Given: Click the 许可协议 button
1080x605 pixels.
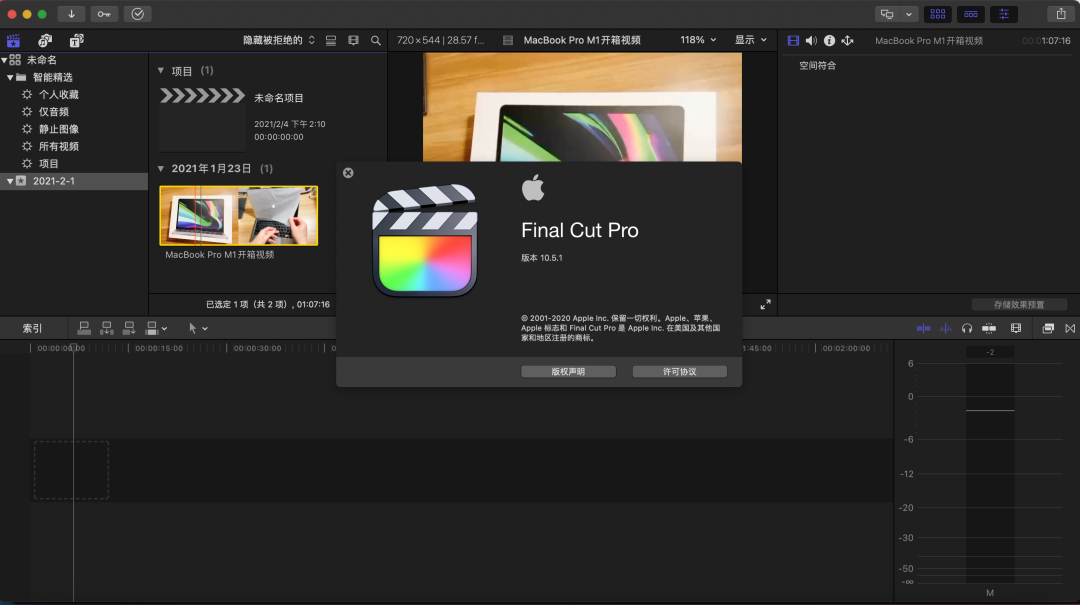Looking at the screenshot, I should click(680, 371).
